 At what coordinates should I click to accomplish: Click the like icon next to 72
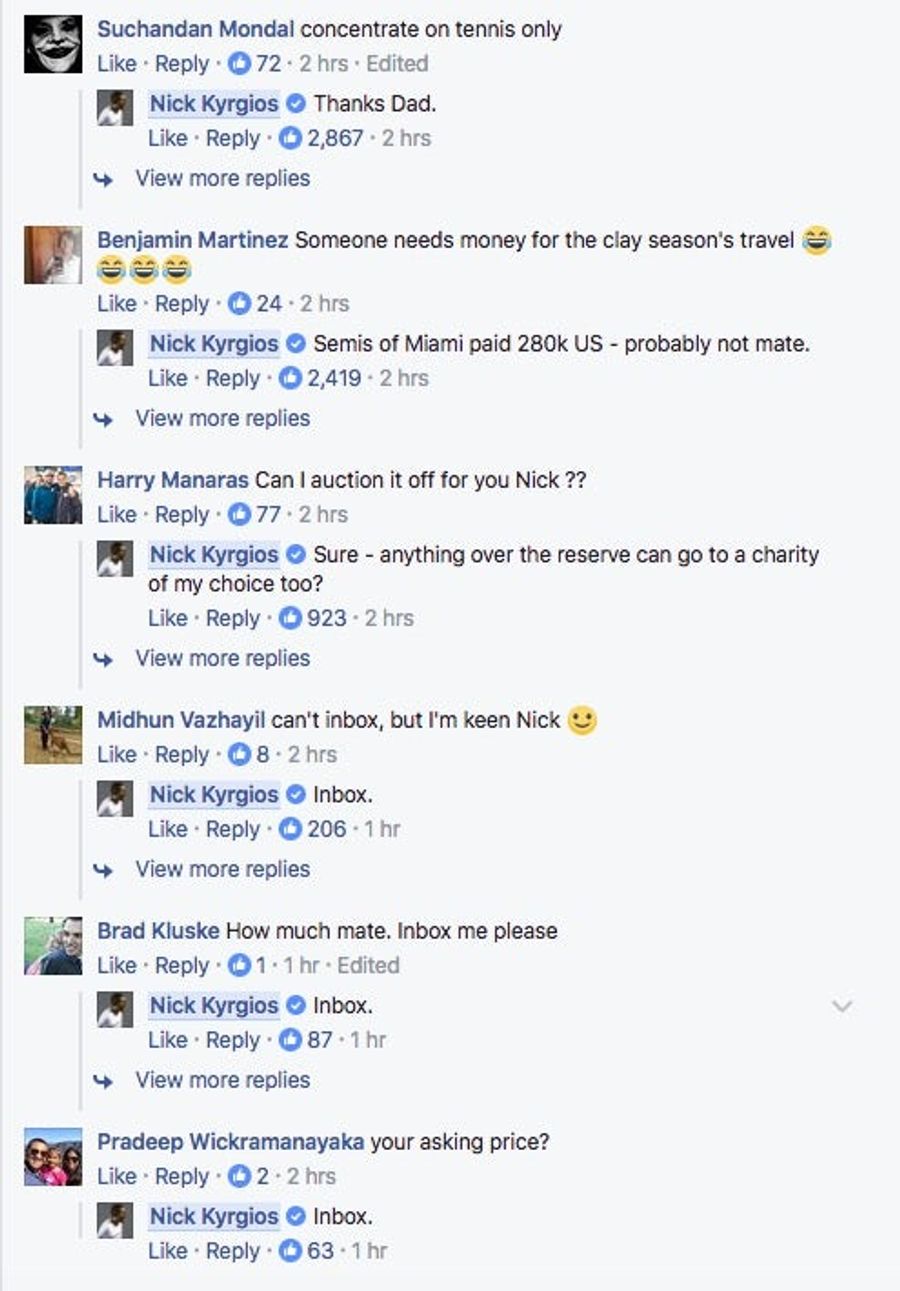239,63
